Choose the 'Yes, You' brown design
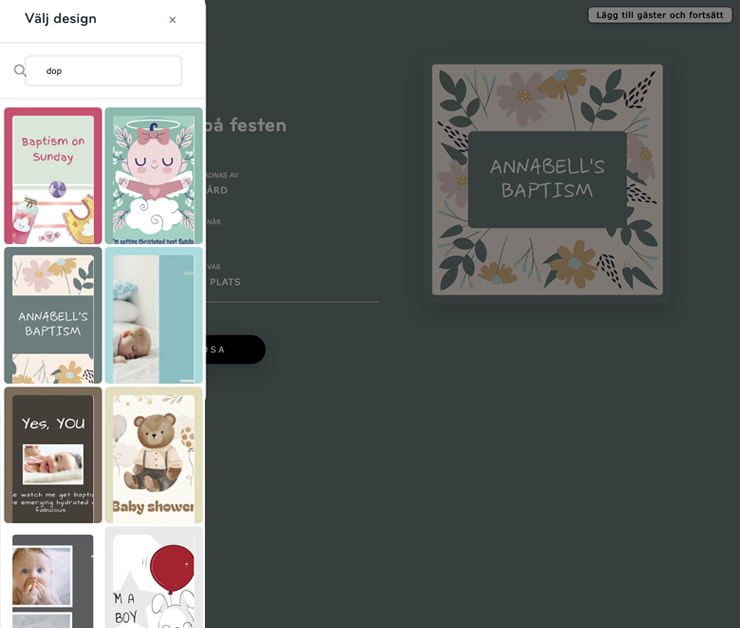740x628 pixels. pyautogui.click(x=53, y=455)
